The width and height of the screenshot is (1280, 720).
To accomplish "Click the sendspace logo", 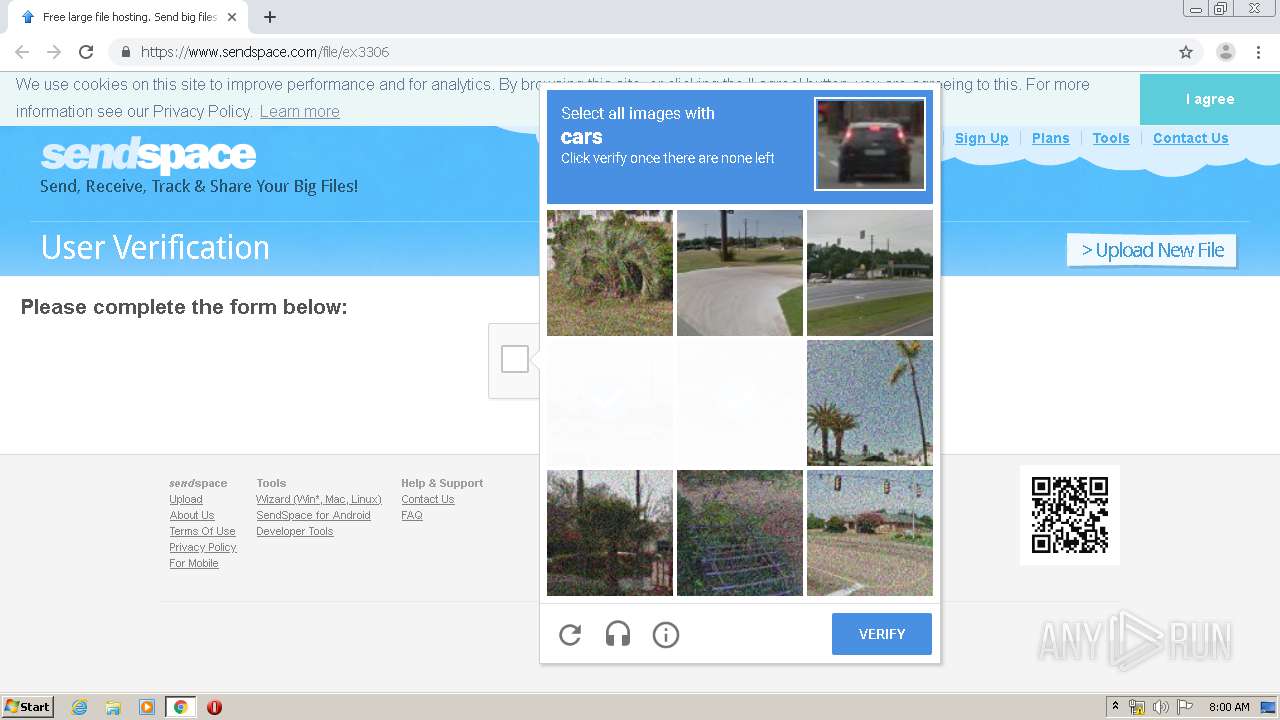I will (x=149, y=155).
